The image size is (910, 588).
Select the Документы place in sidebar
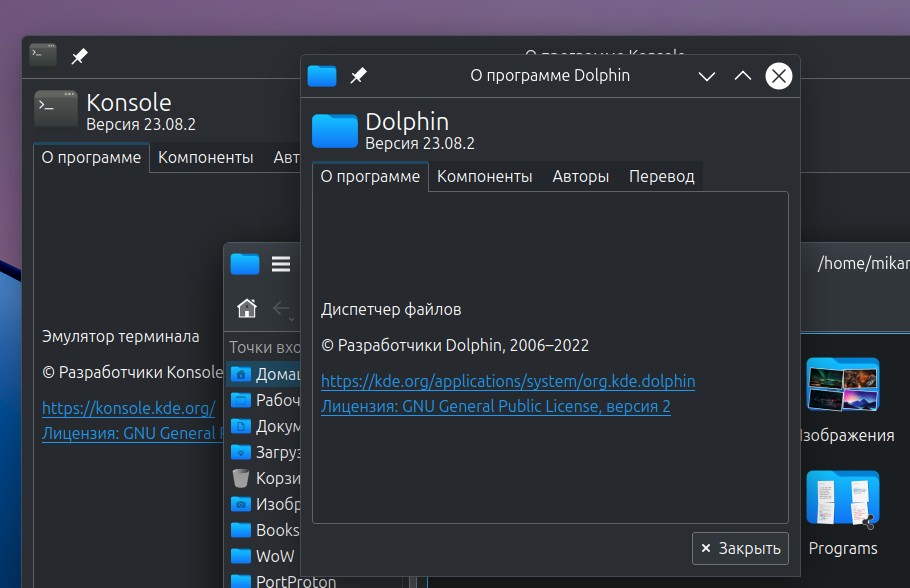(264, 426)
